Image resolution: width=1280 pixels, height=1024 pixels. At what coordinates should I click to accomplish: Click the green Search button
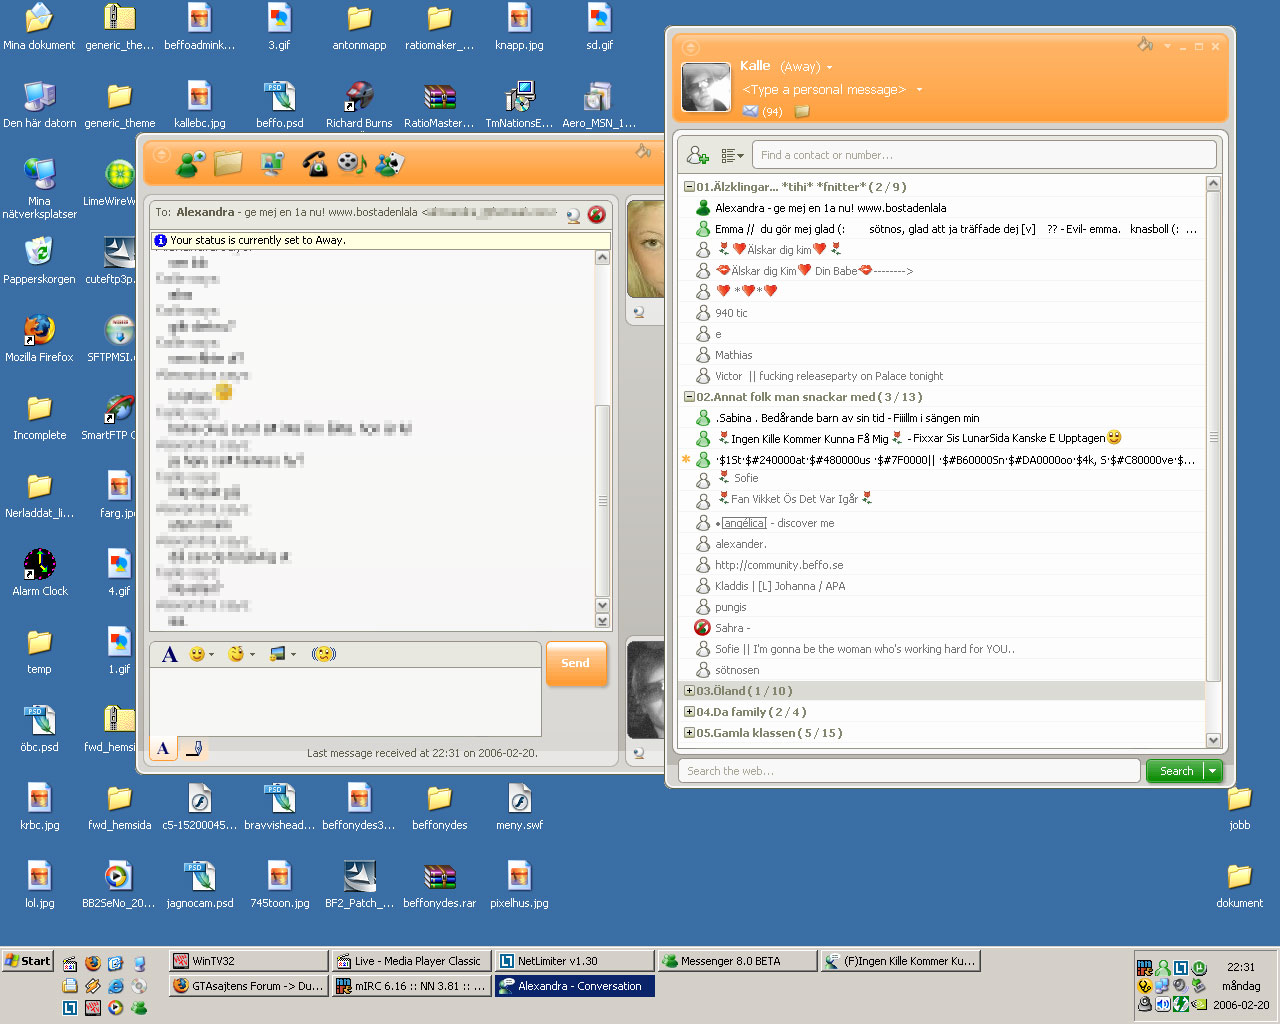coord(1176,771)
